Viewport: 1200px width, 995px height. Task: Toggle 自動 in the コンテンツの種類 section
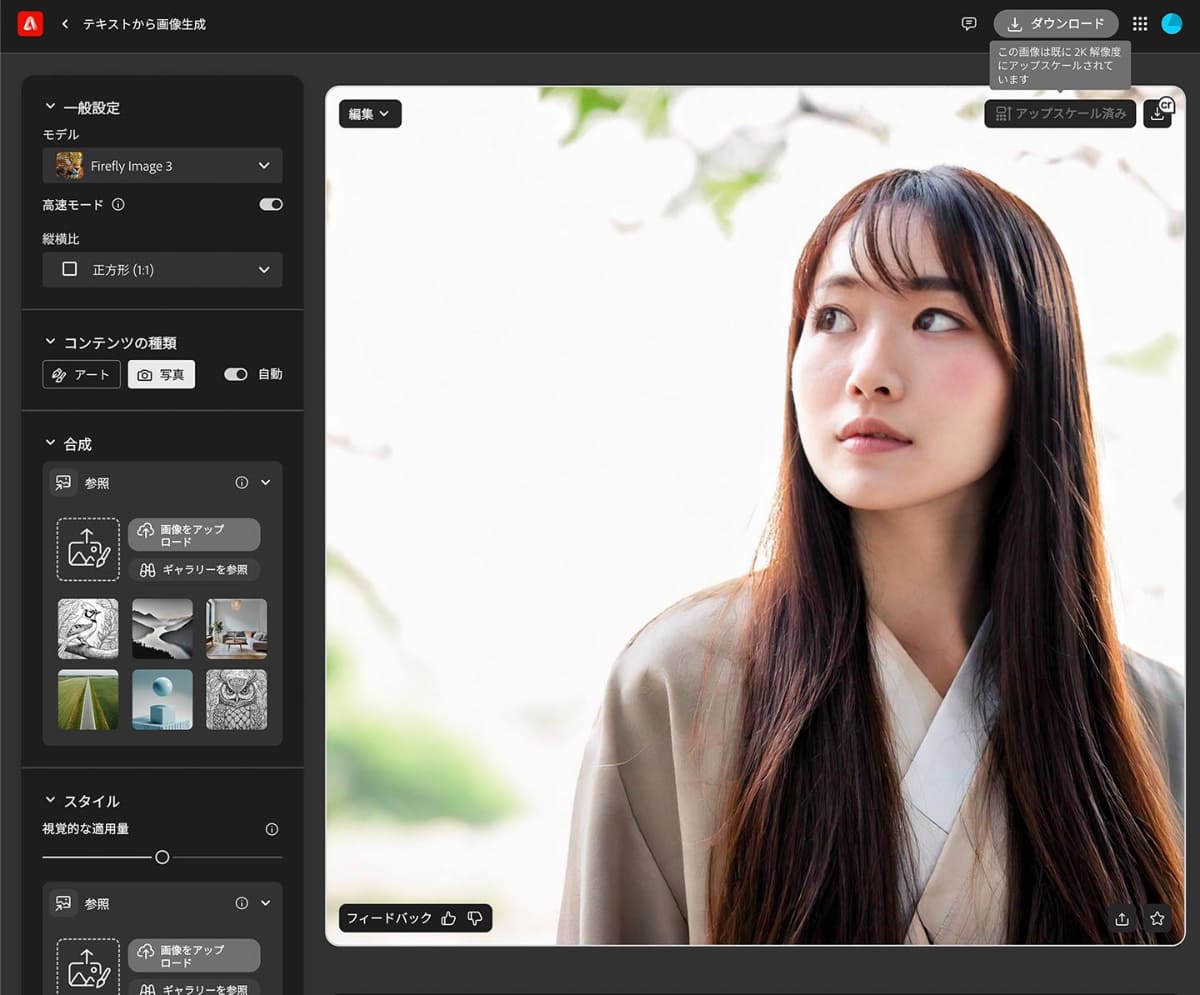coord(236,374)
